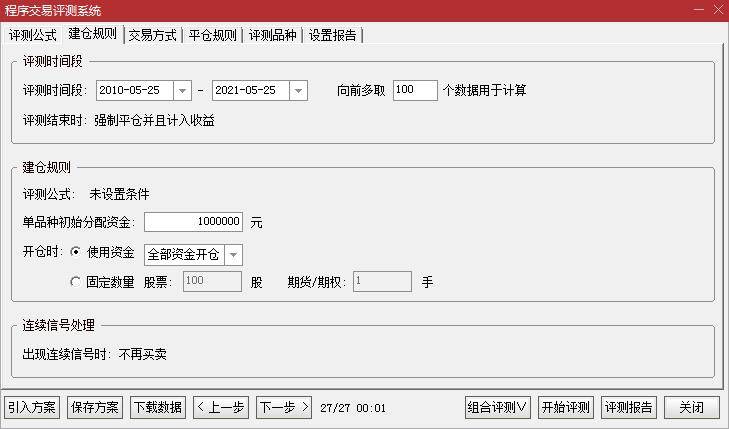The image size is (729, 429).
Task: Start evaluation with 开始评测 button
Action: pos(566,408)
